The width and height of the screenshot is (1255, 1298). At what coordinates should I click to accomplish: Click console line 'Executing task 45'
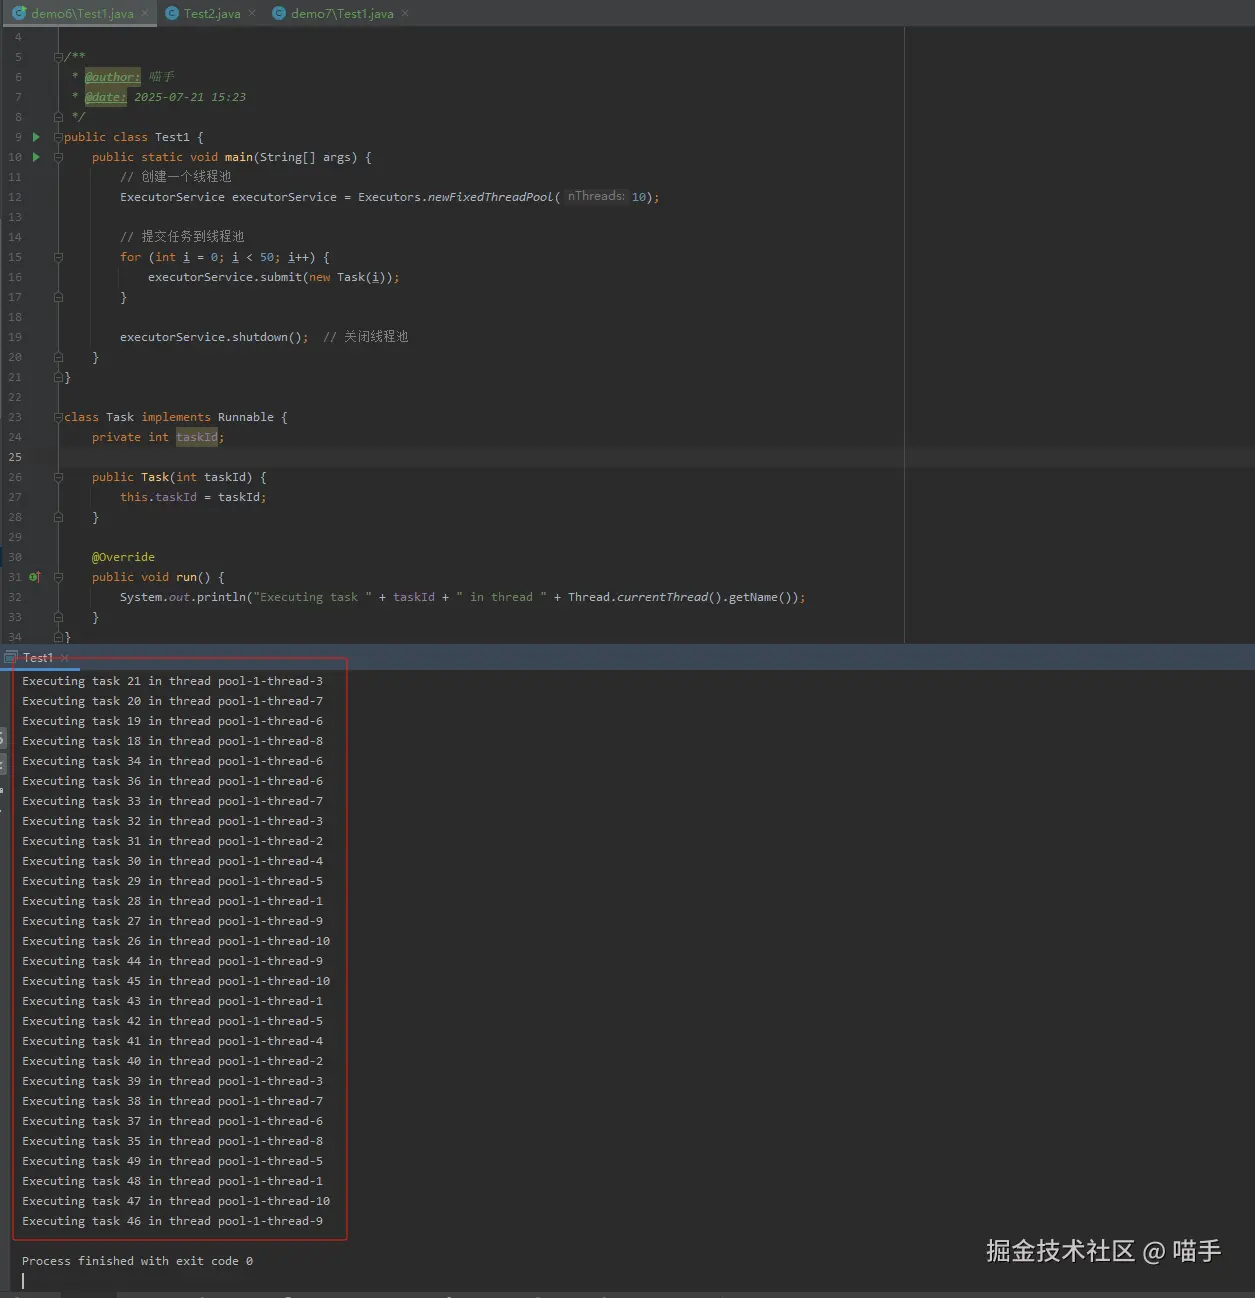pos(176,981)
